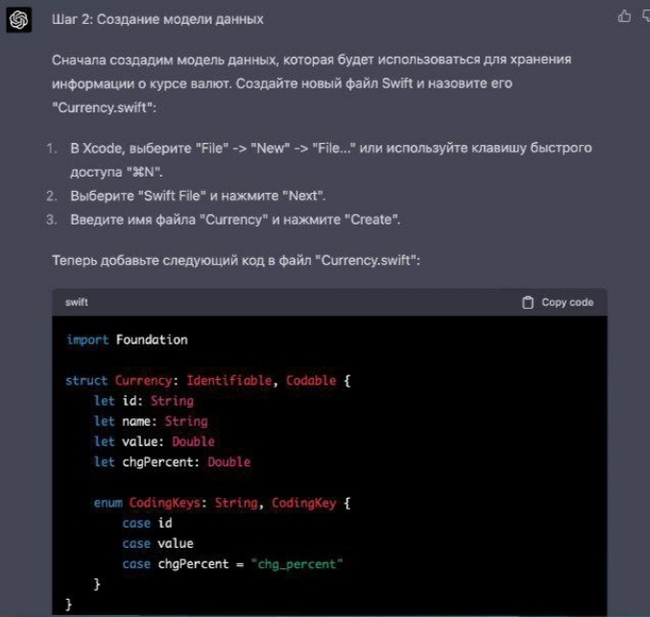
Task: Click the thumbs up feedback icon
Action: pyautogui.click(x=625, y=16)
